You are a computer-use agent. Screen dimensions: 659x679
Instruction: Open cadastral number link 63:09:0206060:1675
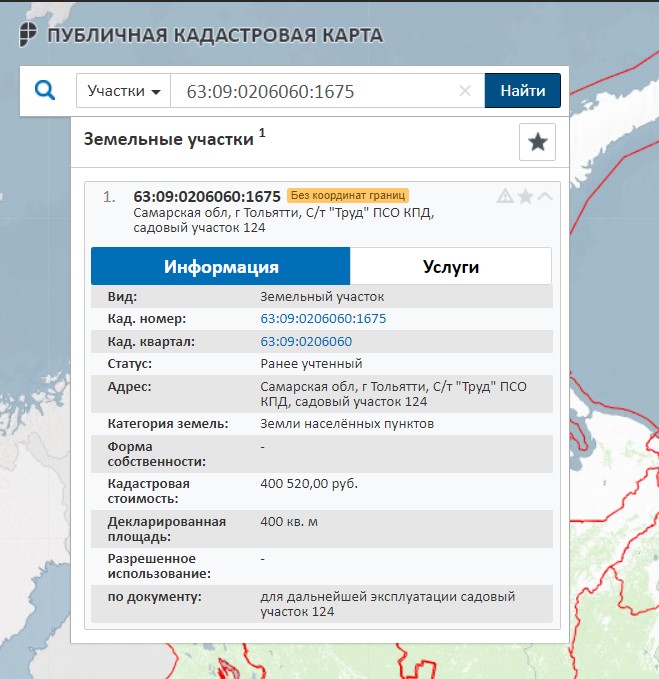click(x=323, y=319)
